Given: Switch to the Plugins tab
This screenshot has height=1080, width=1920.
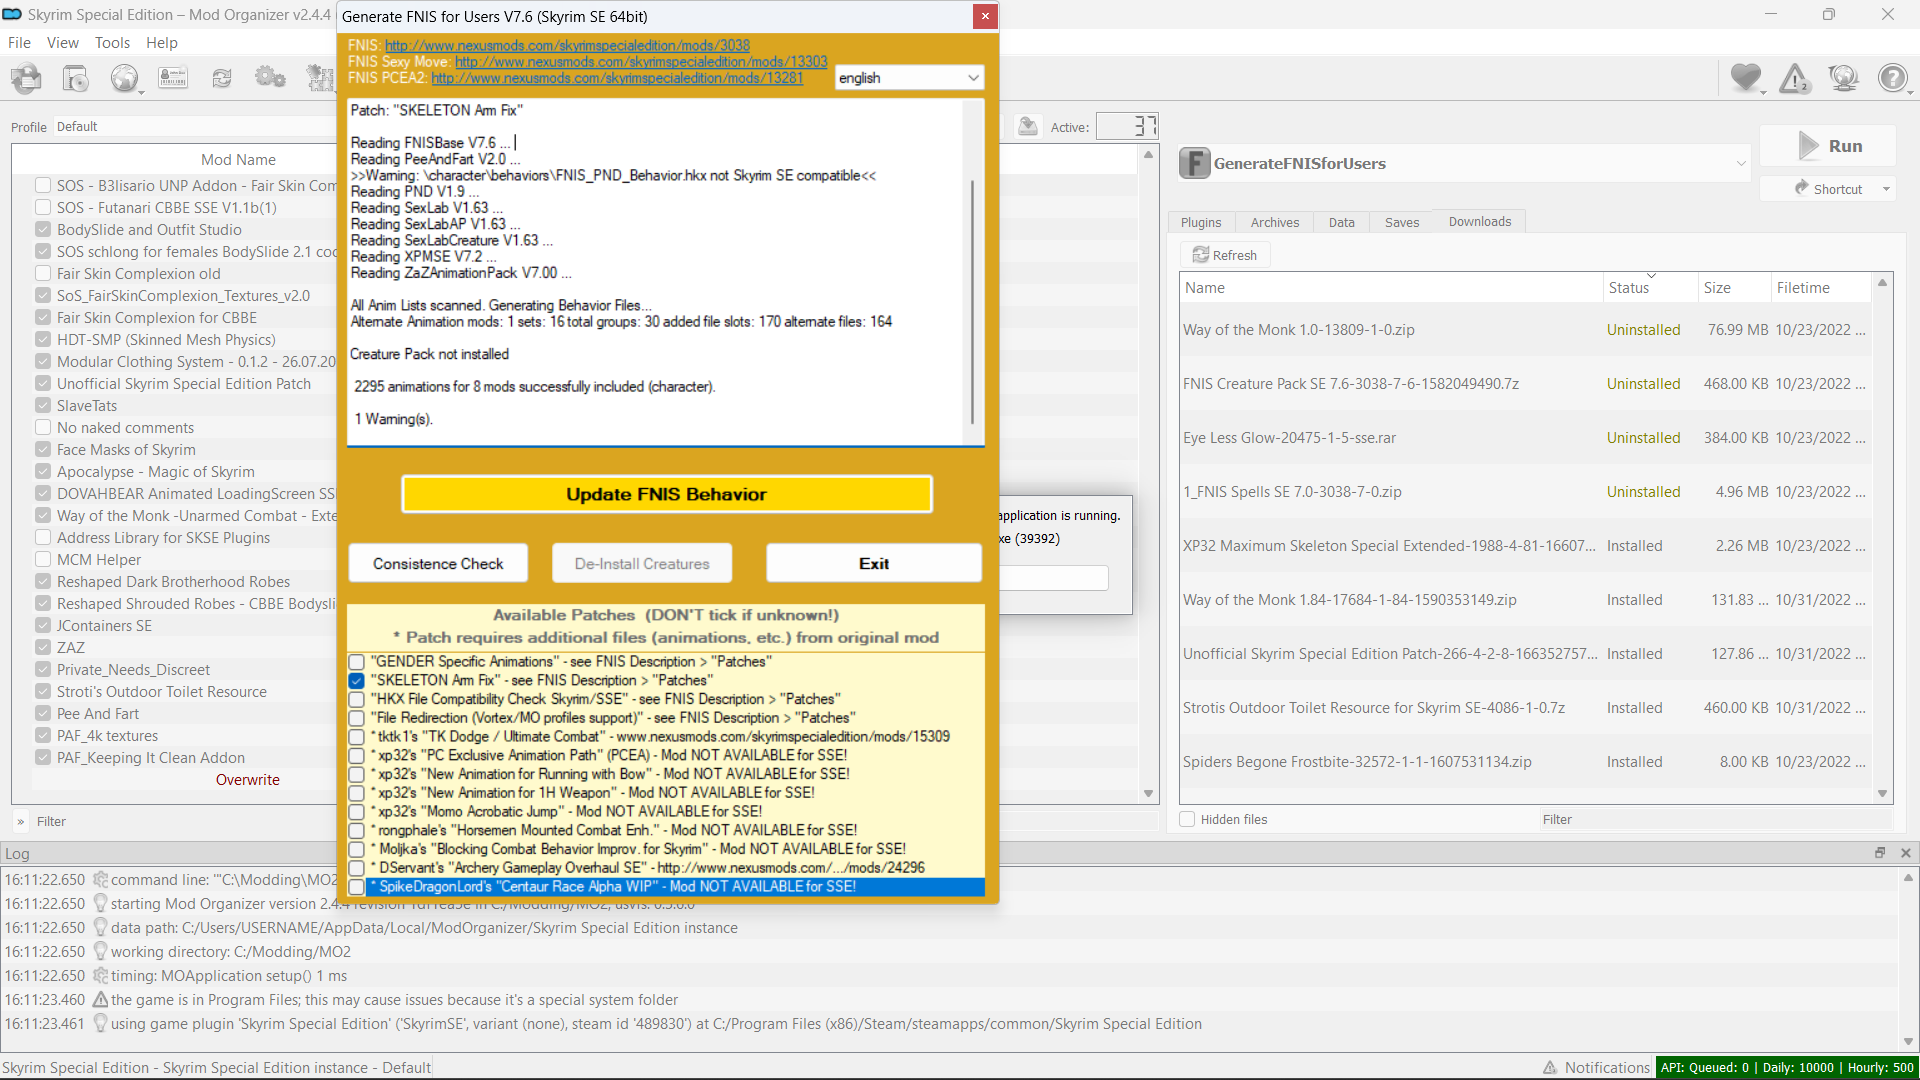Looking at the screenshot, I should pyautogui.click(x=1200, y=222).
